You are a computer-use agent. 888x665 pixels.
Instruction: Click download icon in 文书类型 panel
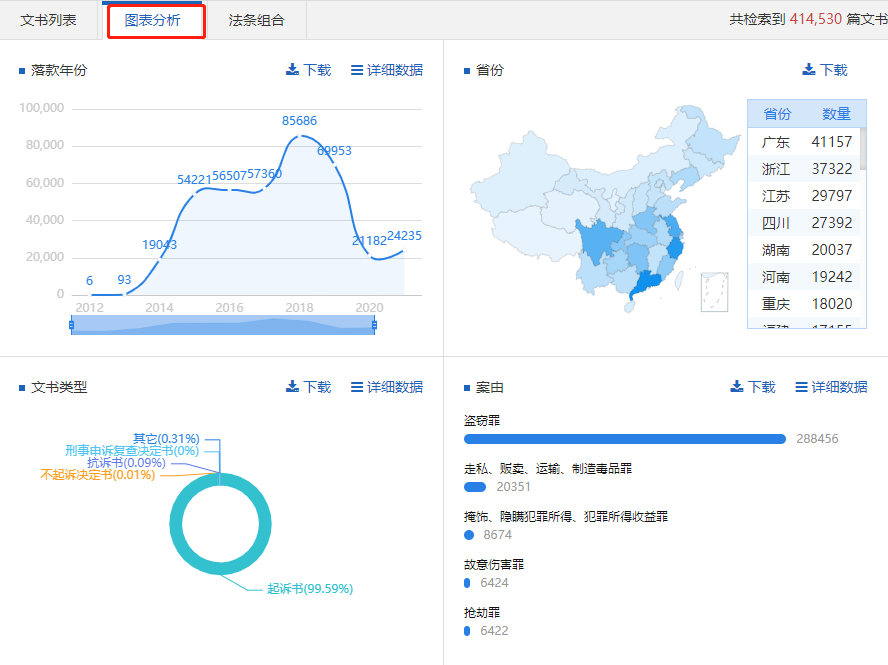(x=292, y=387)
